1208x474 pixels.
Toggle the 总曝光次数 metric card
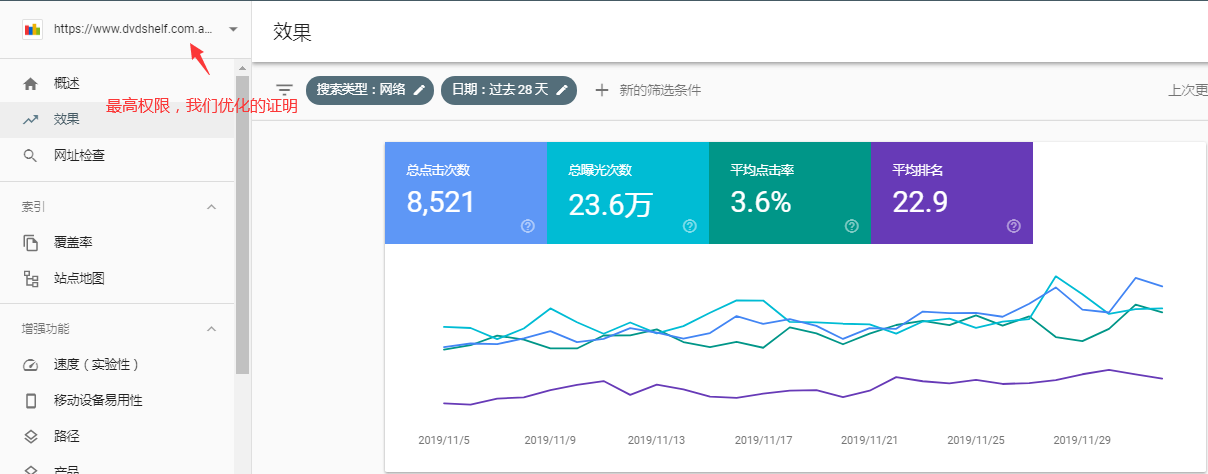628,193
